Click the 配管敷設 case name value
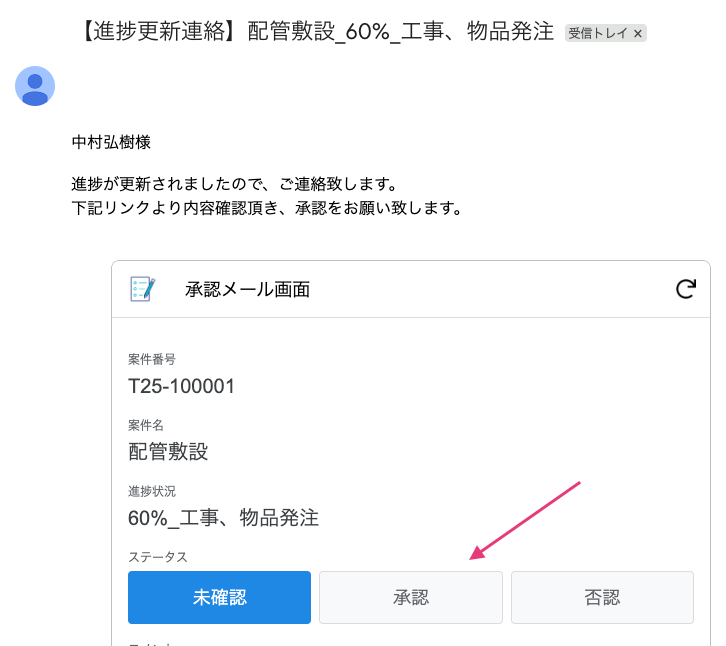726x646 pixels. click(x=168, y=452)
